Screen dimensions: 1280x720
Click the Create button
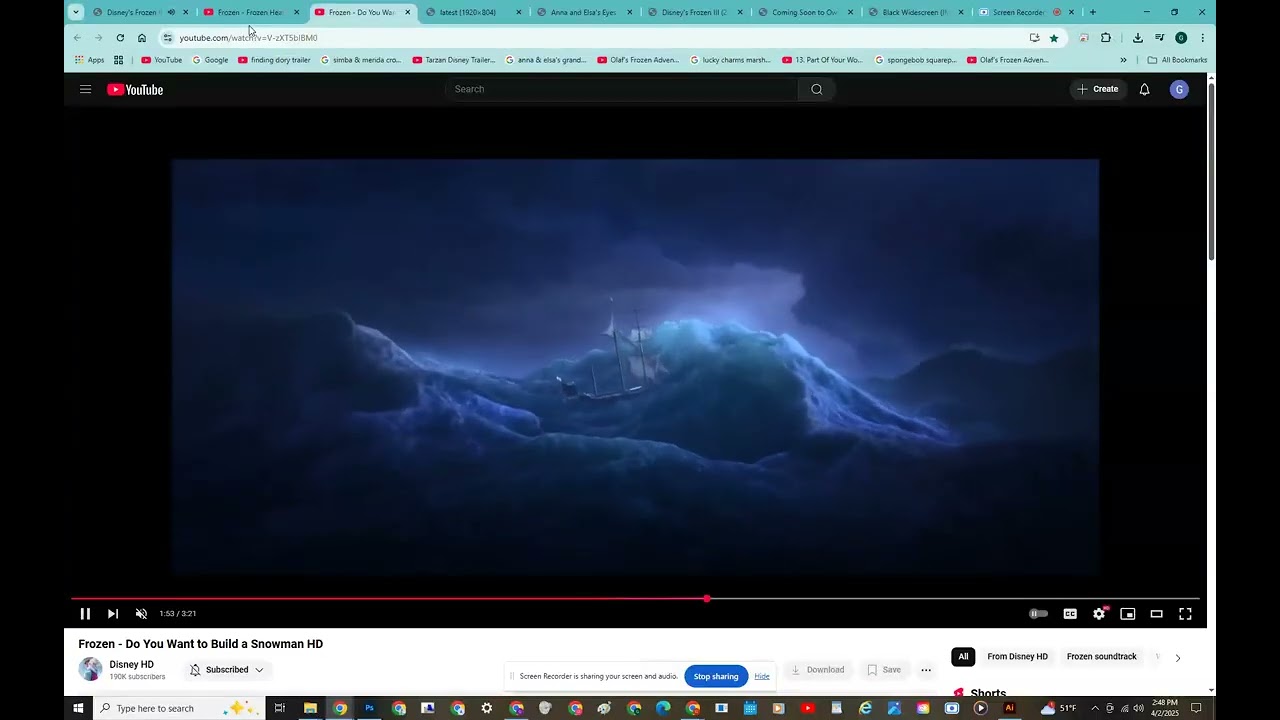1098,89
